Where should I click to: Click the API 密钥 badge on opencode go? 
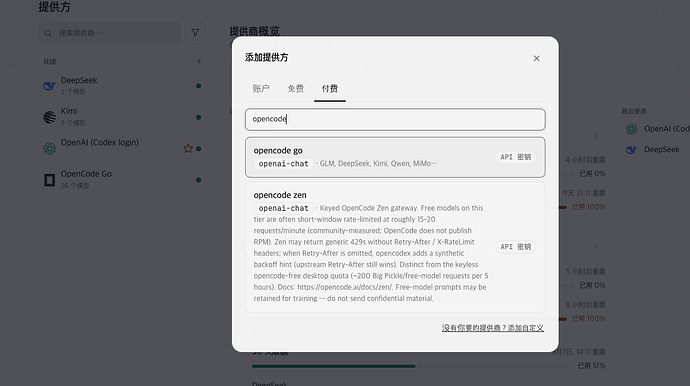516,157
